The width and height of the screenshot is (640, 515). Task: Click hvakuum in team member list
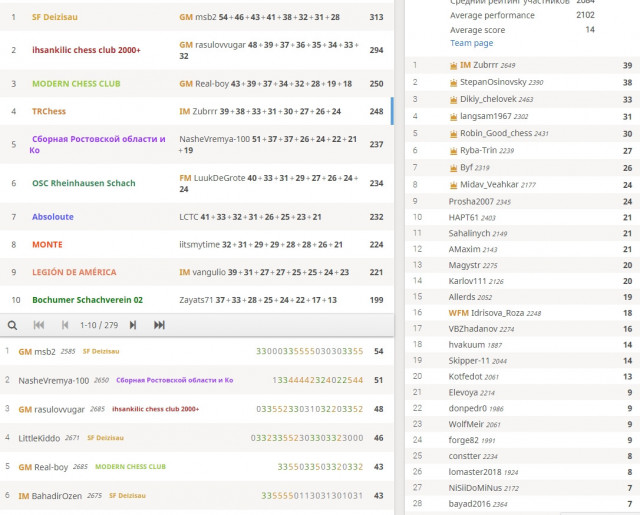pos(467,345)
